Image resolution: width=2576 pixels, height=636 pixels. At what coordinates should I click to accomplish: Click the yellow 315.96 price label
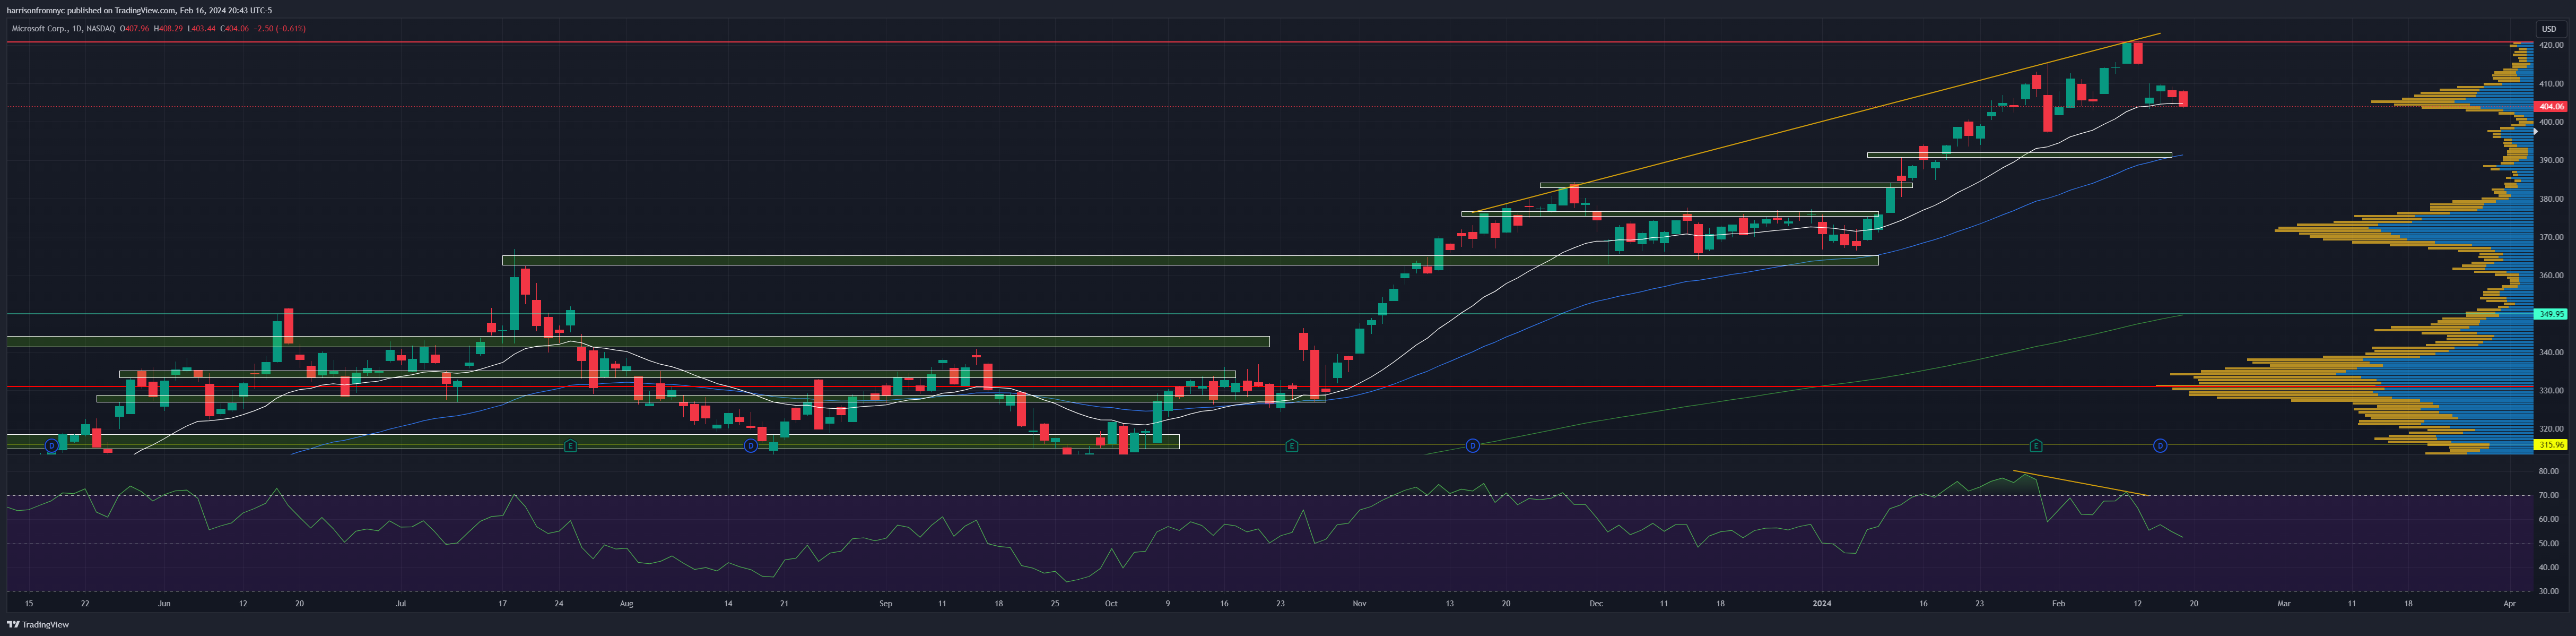coord(2552,444)
